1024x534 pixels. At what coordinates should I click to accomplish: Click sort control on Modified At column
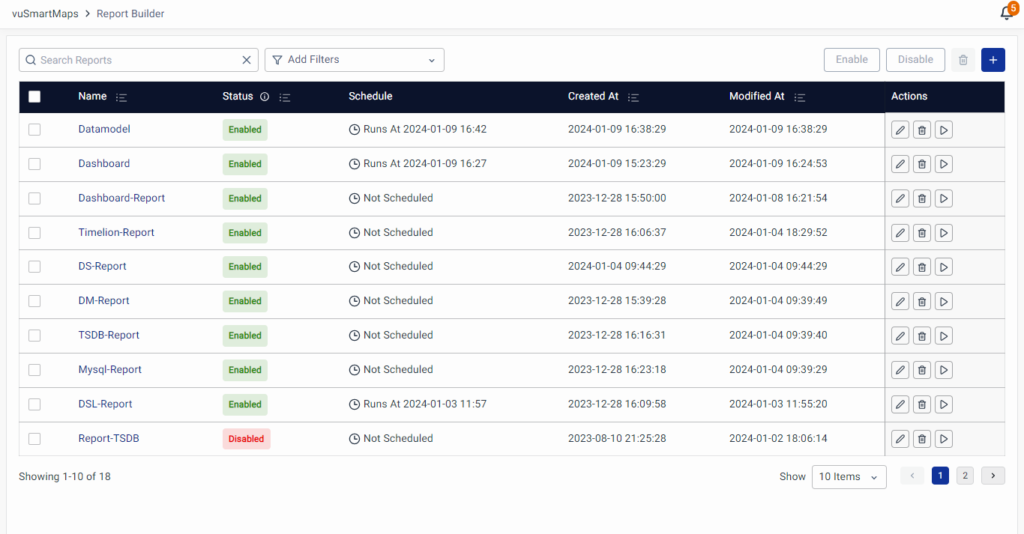pos(799,97)
